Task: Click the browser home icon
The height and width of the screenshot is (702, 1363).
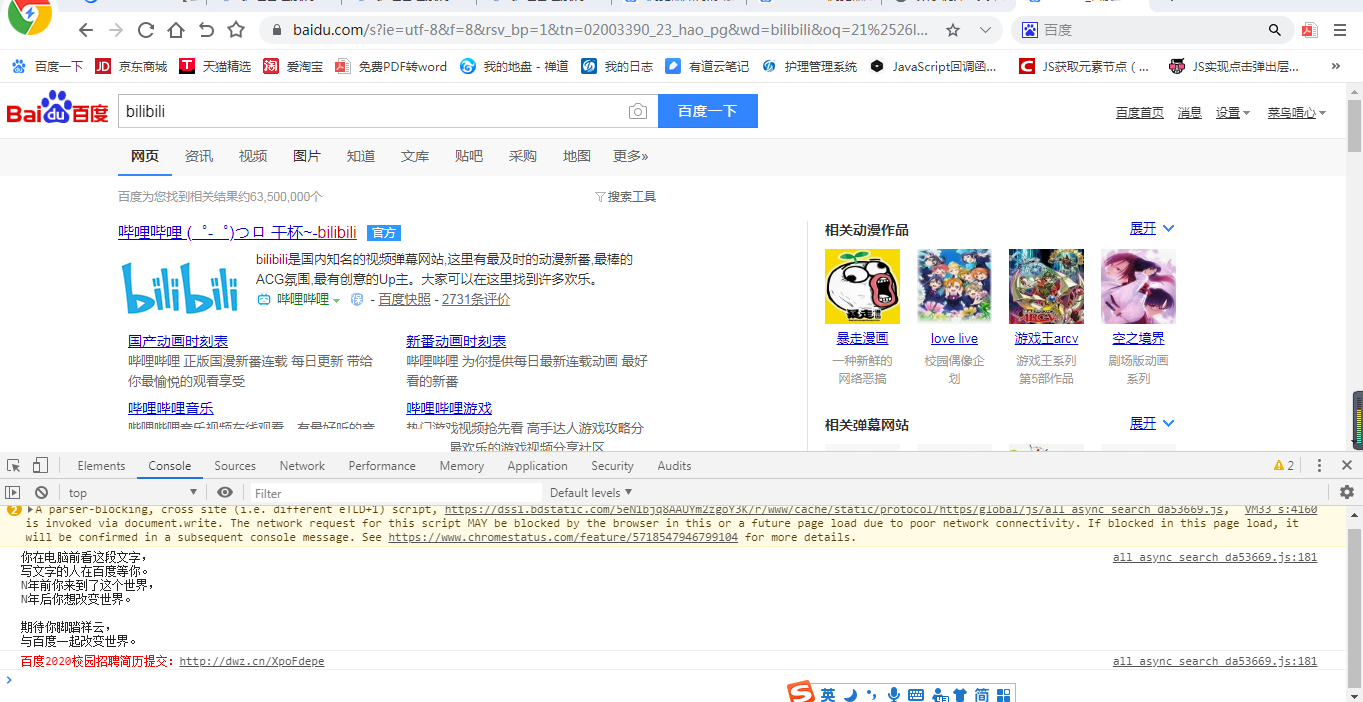Action: pos(176,30)
